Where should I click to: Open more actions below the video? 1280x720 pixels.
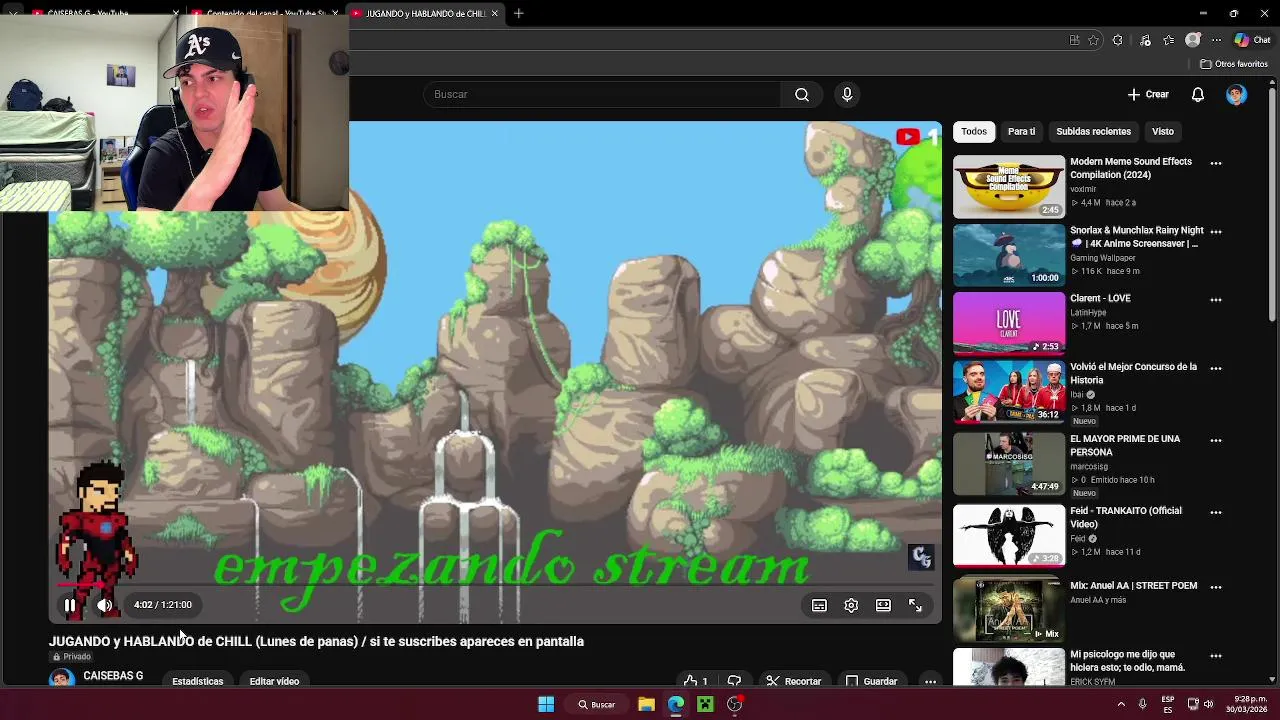pos(930,681)
